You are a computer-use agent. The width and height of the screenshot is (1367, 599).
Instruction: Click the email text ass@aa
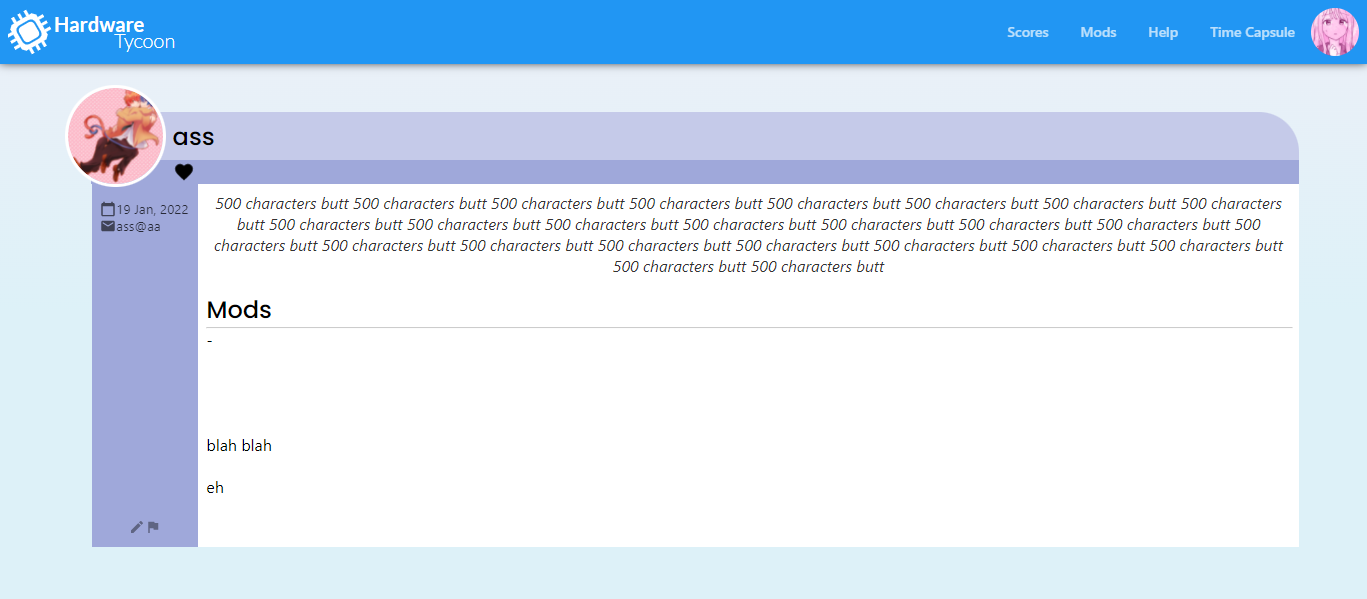pyautogui.click(x=138, y=226)
